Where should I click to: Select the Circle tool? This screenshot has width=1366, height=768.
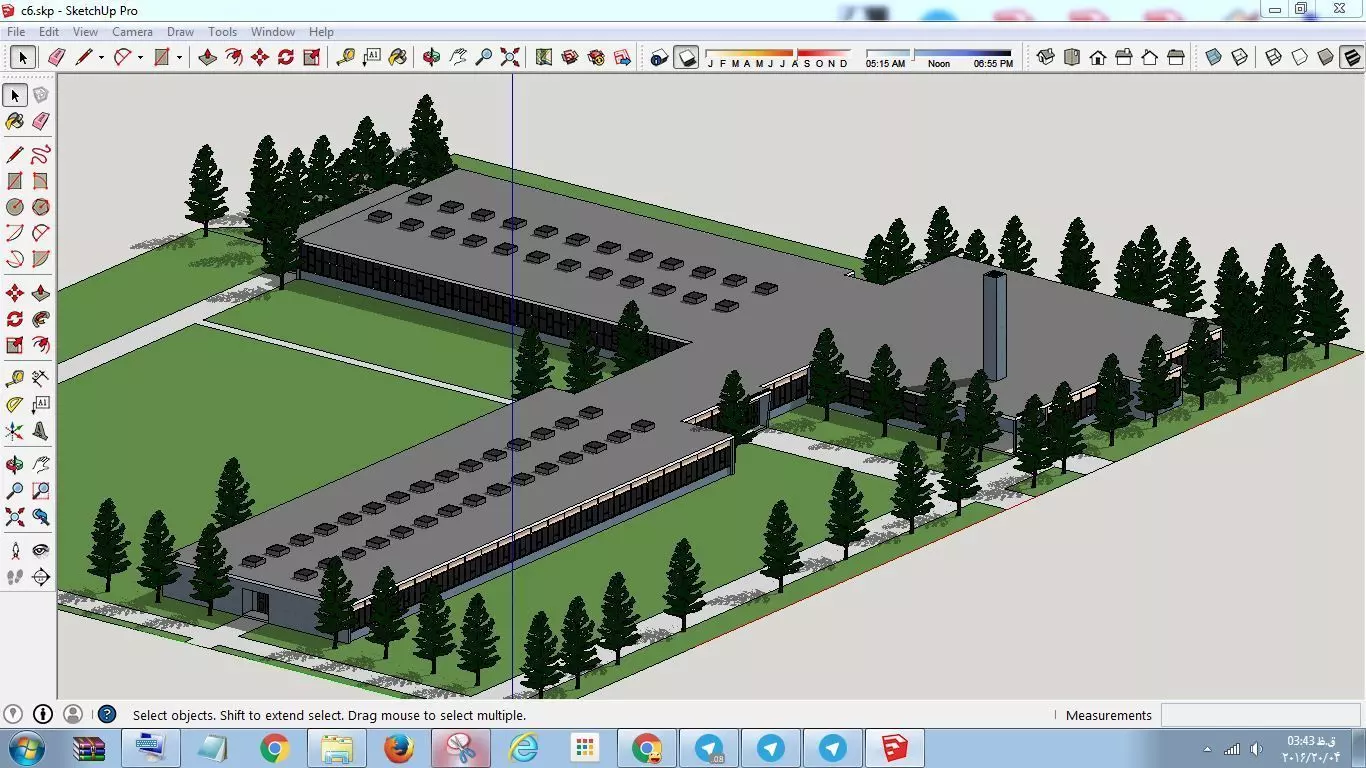(x=15, y=207)
